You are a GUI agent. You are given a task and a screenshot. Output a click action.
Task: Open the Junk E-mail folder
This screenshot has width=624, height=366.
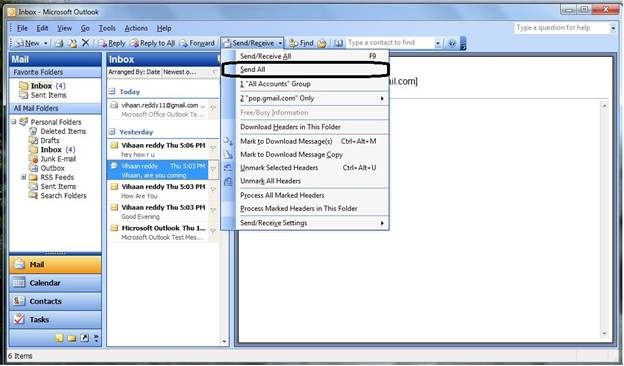click(x=53, y=159)
